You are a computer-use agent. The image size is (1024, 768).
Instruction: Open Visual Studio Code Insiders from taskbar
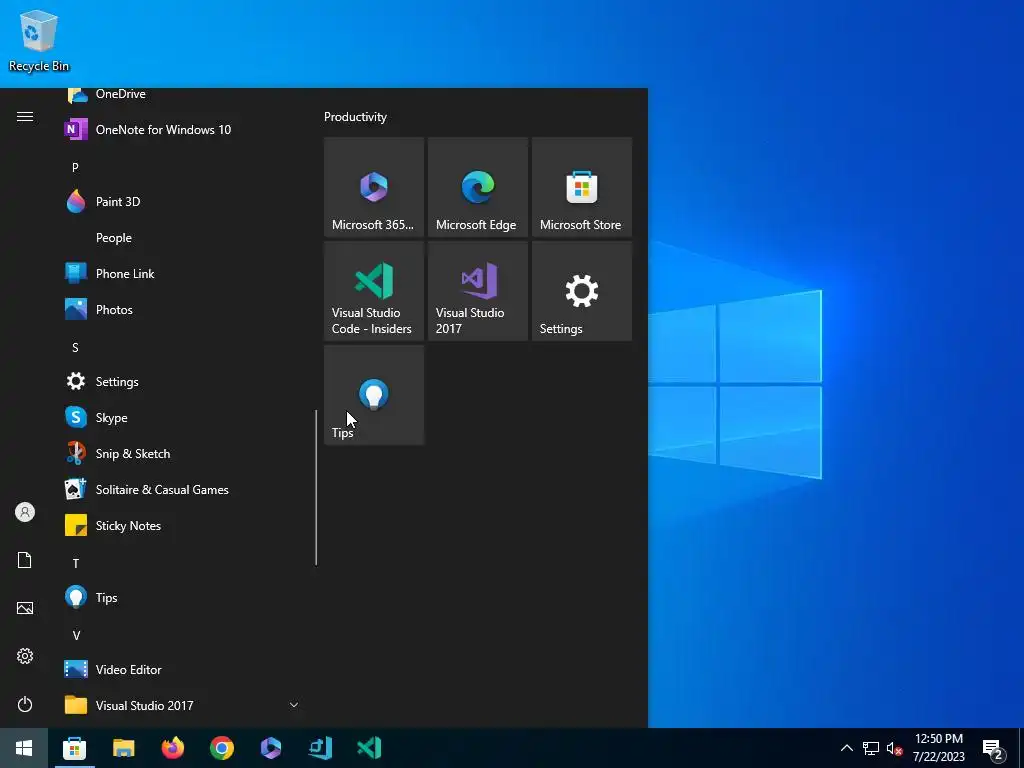tap(369, 748)
